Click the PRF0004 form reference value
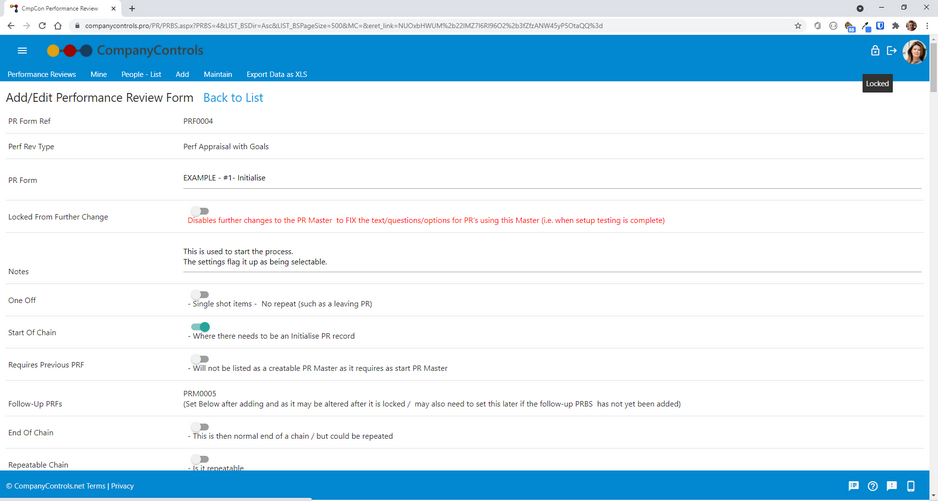 [x=198, y=121]
